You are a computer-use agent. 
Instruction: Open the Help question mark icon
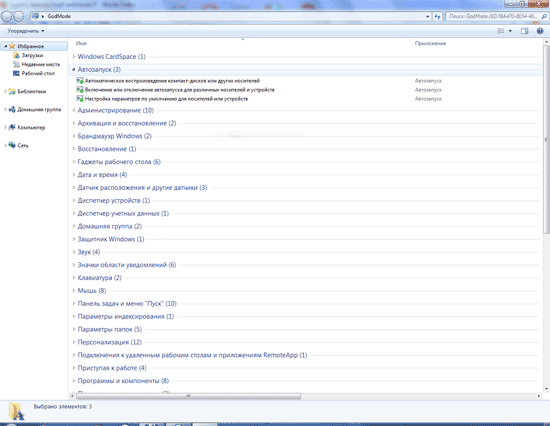[540, 31]
